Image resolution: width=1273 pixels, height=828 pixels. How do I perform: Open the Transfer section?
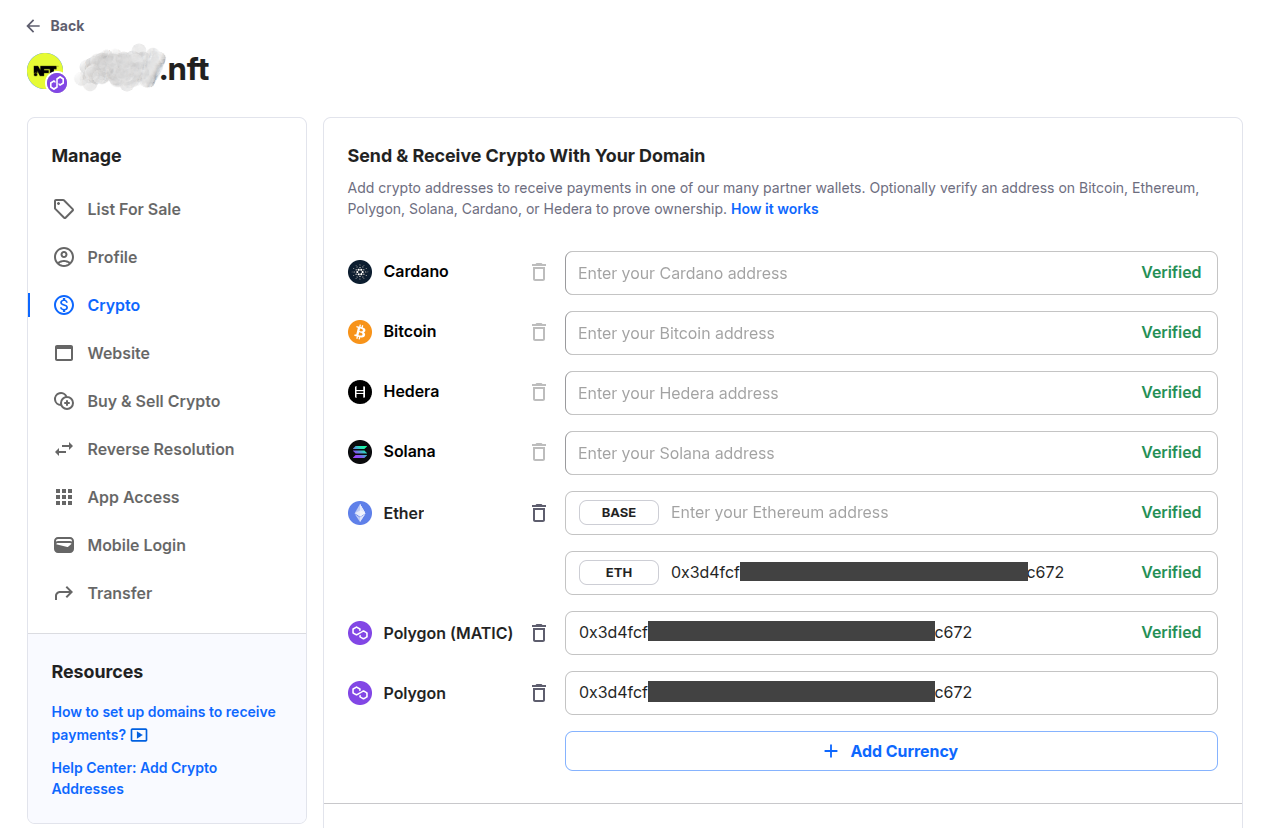point(120,593)
